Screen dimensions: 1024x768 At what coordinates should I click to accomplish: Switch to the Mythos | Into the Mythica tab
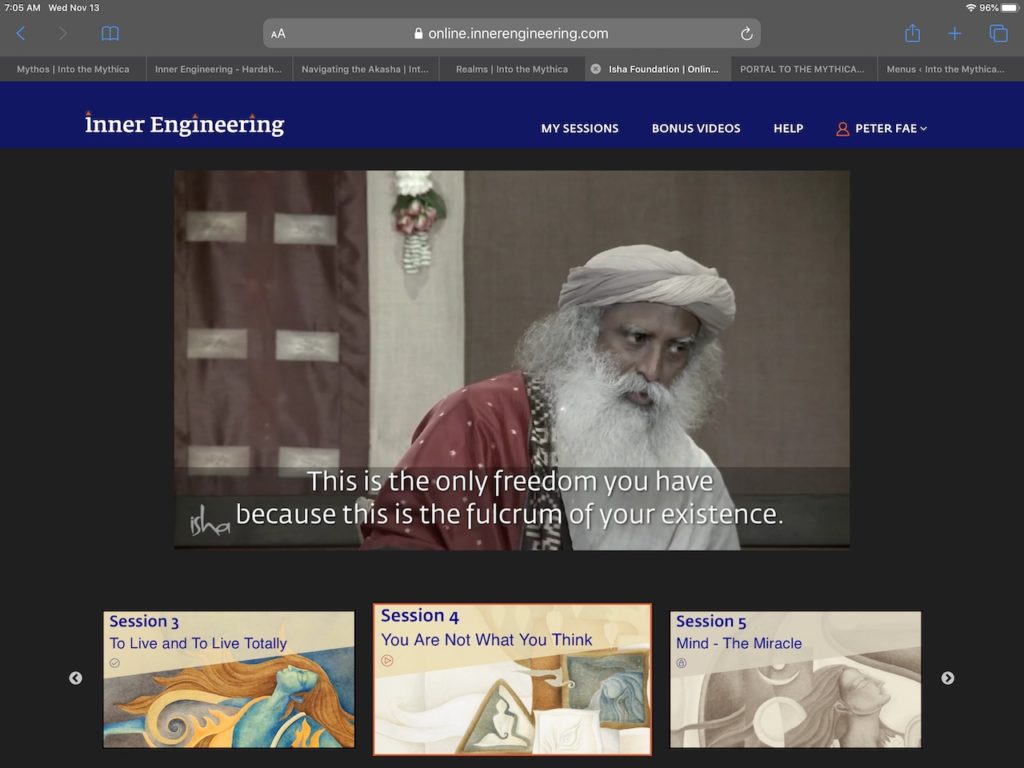pos(73,69)
